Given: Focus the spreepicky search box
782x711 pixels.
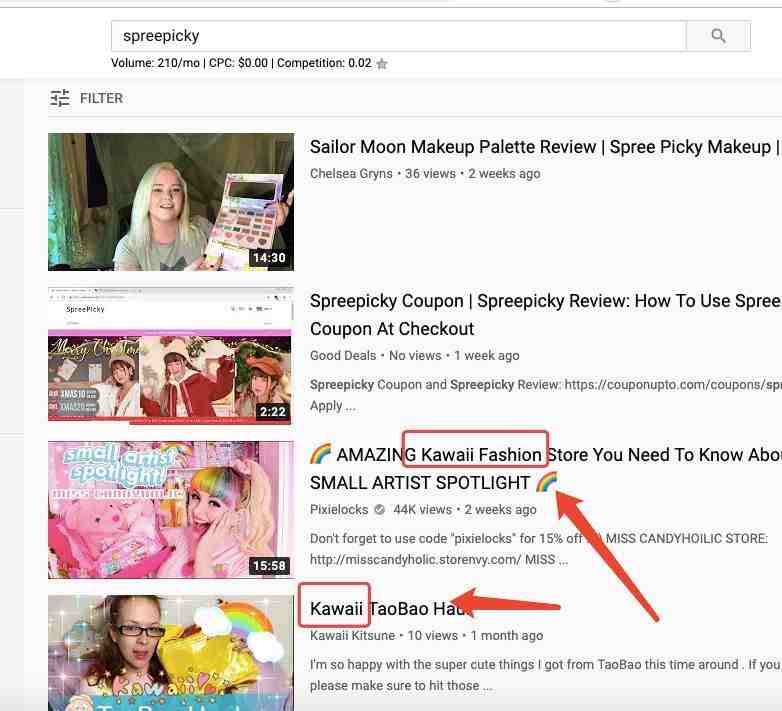Looking at the screenshot, I should pyautogui.click(x=398, y=36).
